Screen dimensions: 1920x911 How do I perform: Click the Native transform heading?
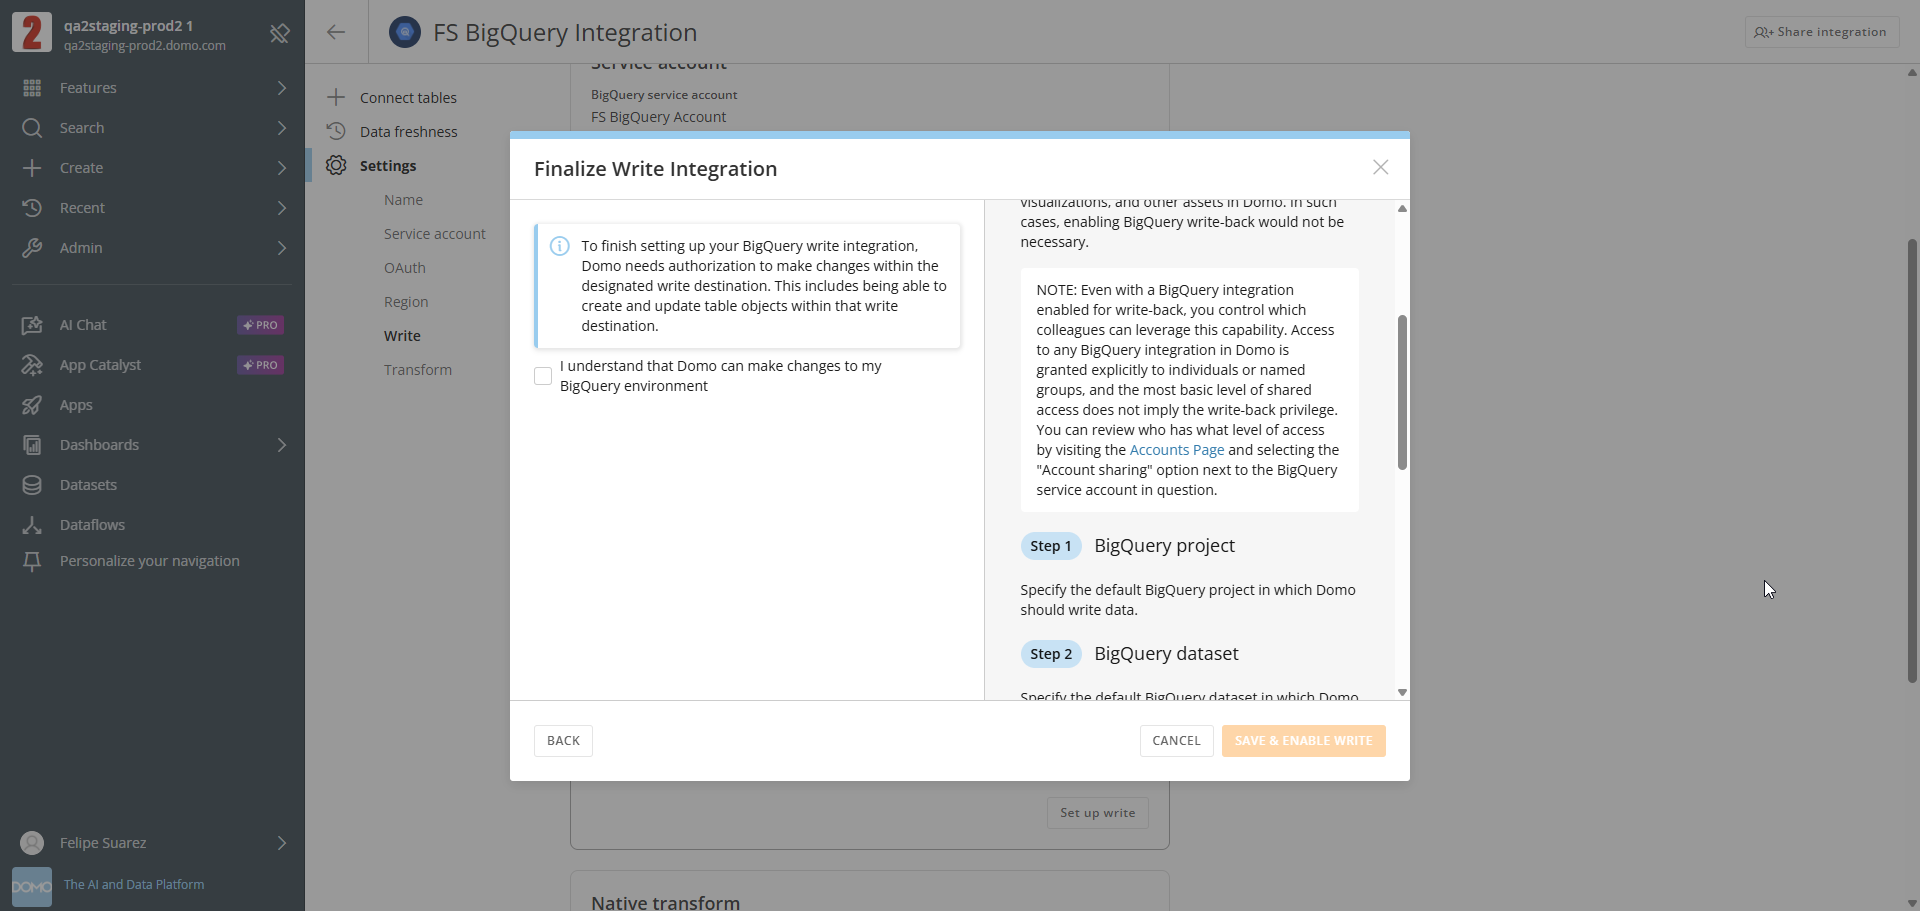click(x=665, y=902)
